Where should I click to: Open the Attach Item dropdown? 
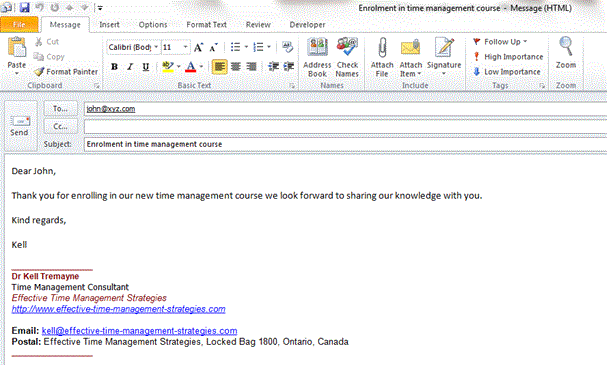[x=411, y=57]
